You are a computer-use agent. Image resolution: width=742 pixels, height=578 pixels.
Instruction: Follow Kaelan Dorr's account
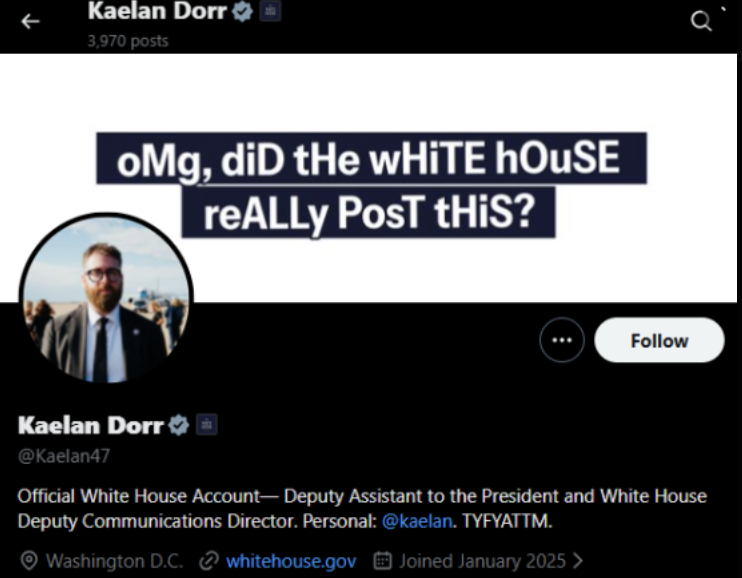point(659,340)
